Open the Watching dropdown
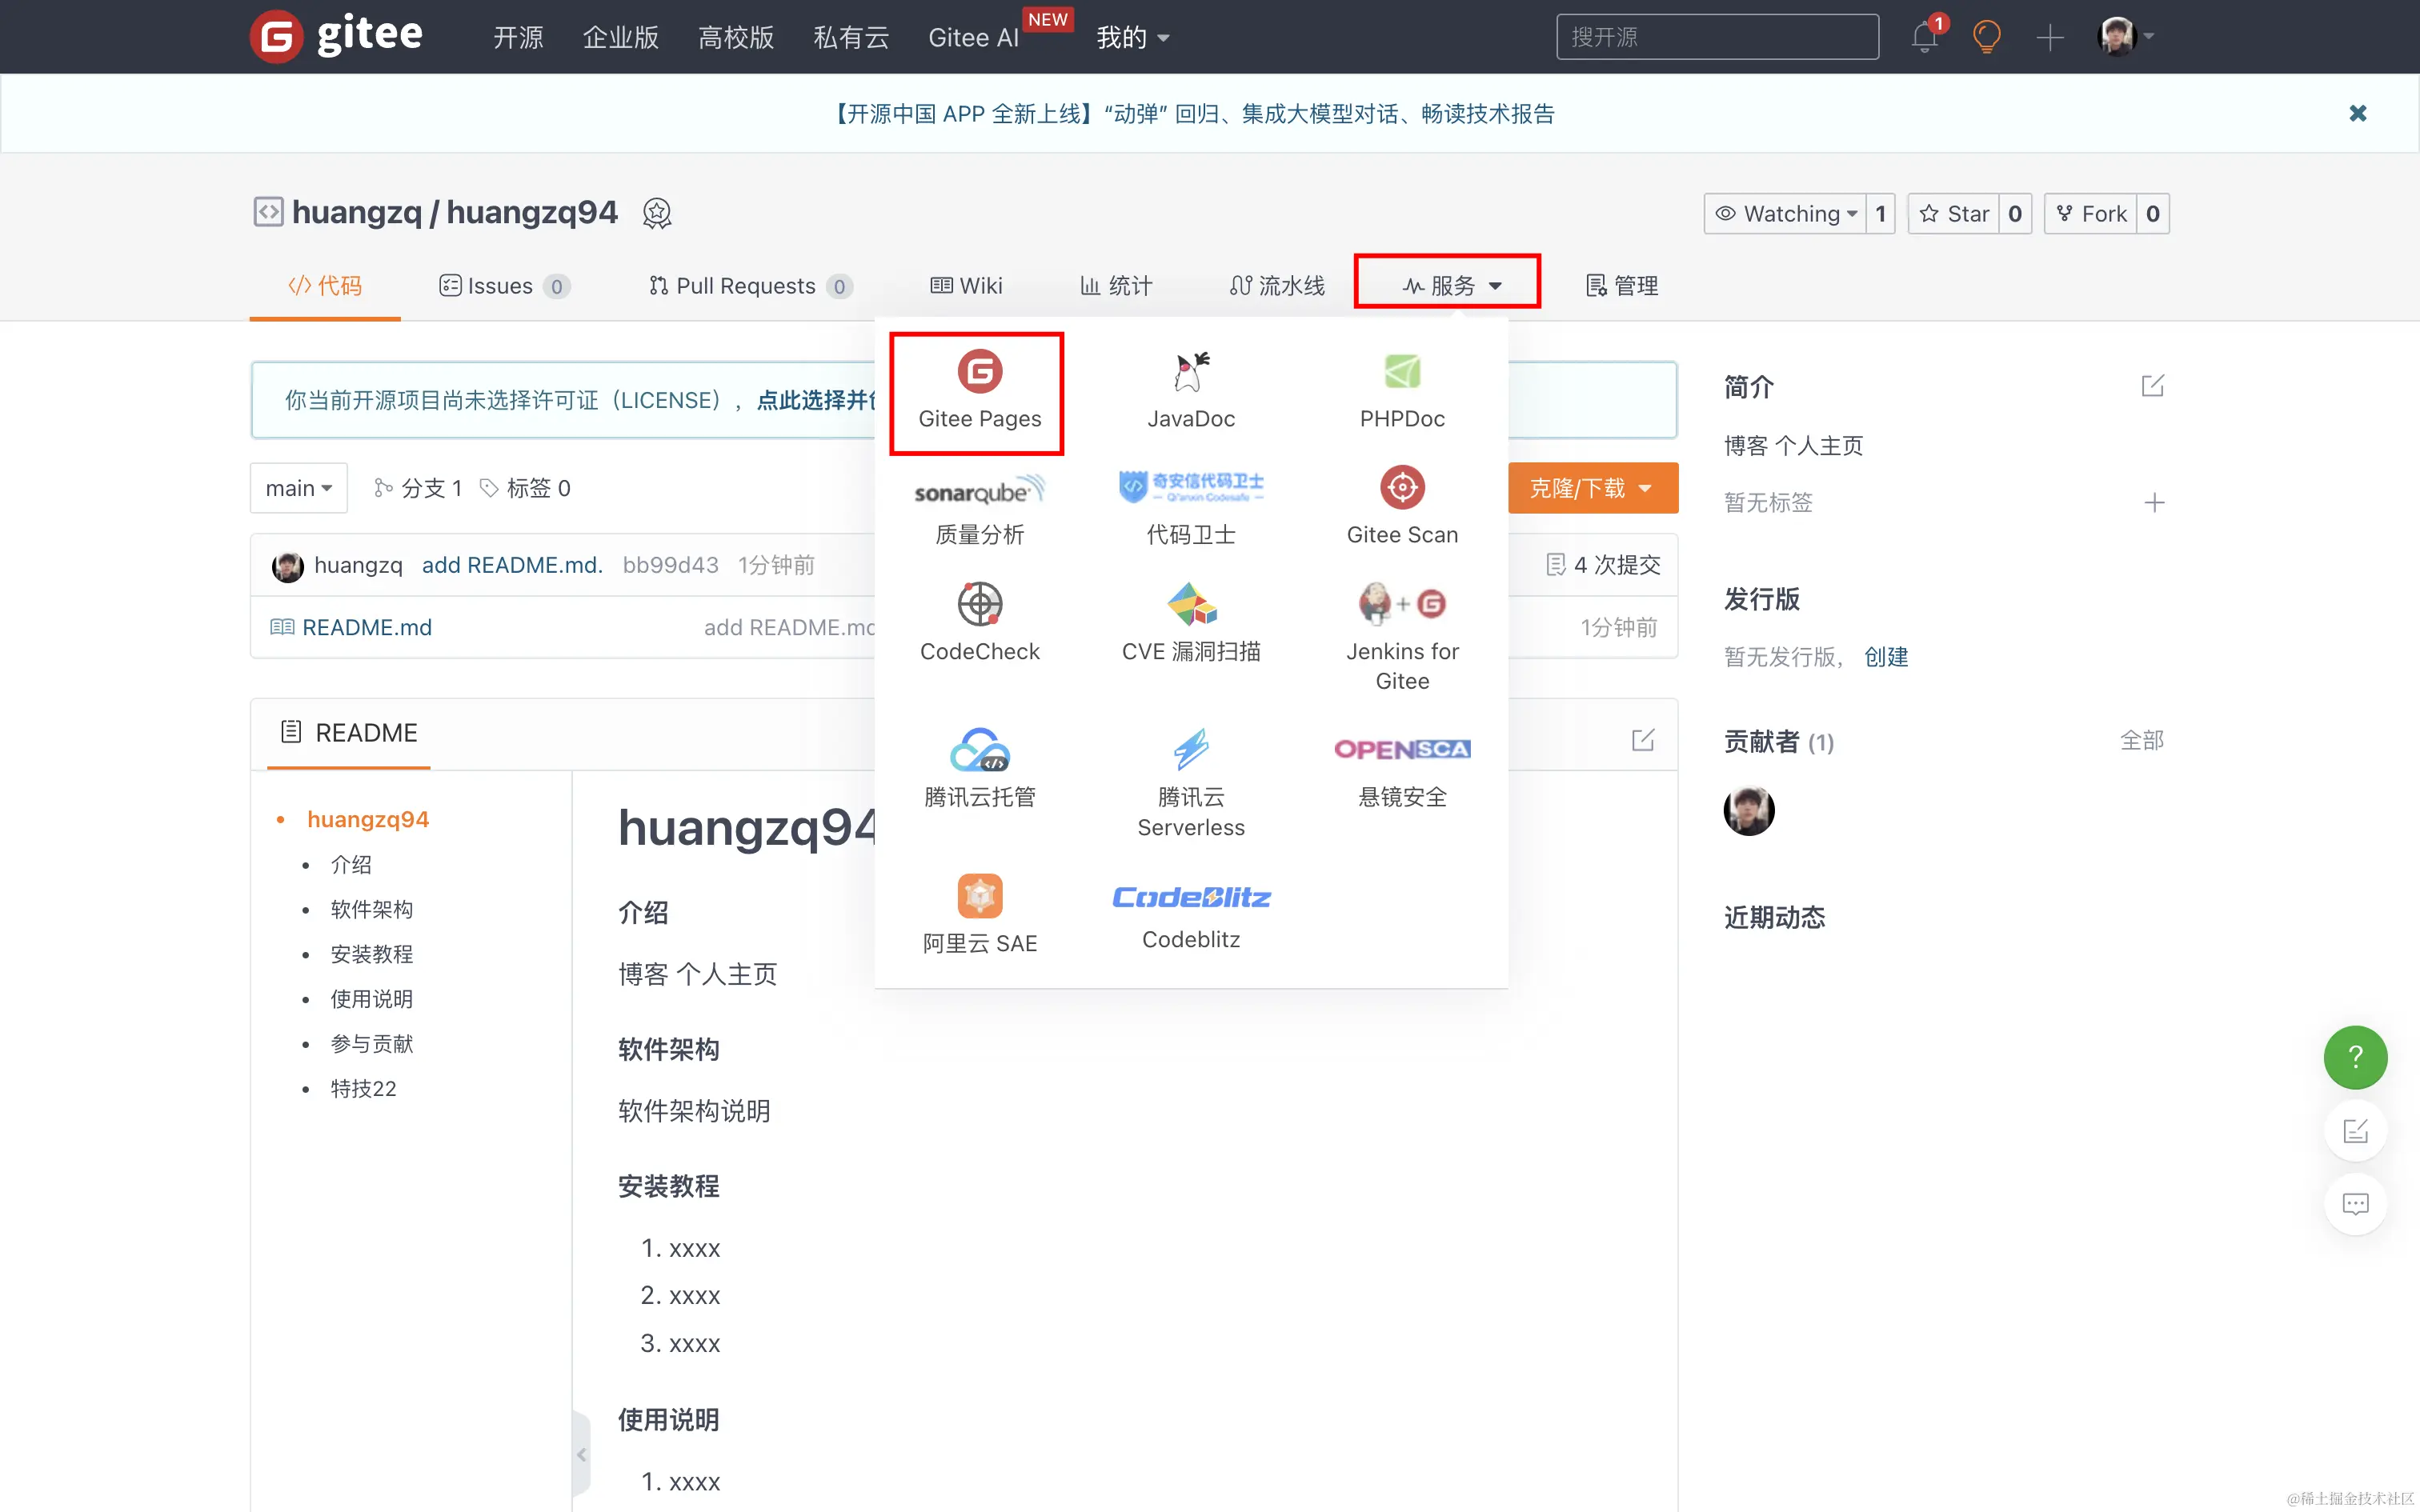Viewport: 2420px width, 1512px height. (x=1785, y=214)
